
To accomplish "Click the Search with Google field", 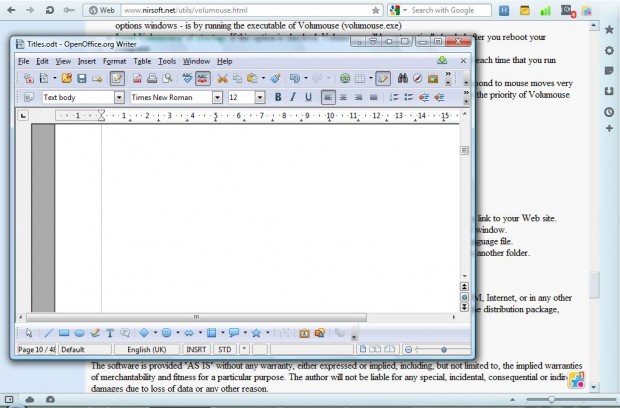I will pos(442,10).
